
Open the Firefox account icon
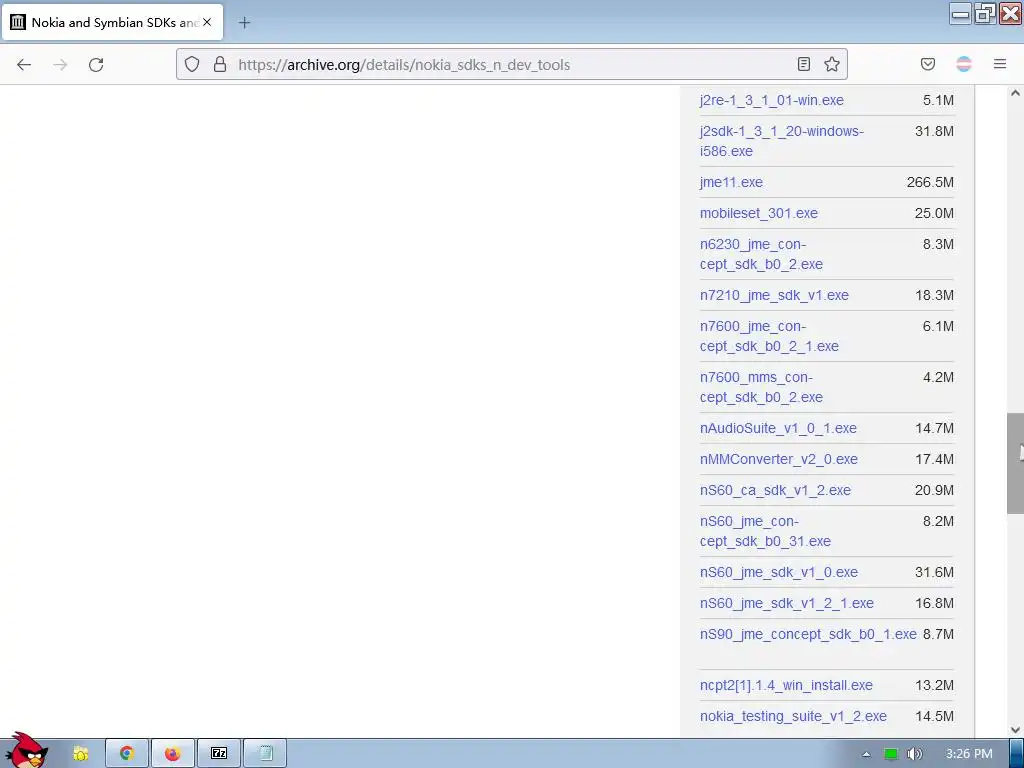tap(964, 64)
